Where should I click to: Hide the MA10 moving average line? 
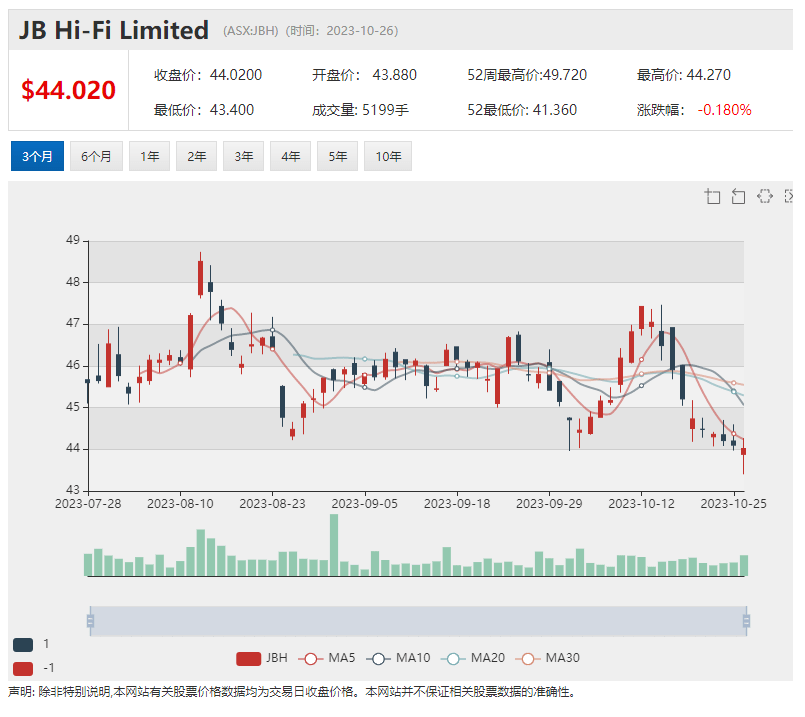(x=399, y=658)
